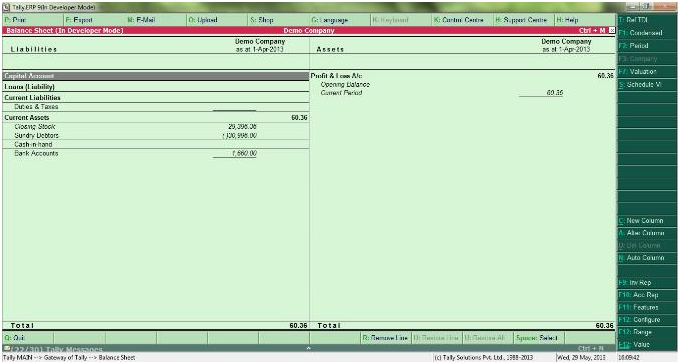Select the Cash-in-hand row

click(156, 144)
